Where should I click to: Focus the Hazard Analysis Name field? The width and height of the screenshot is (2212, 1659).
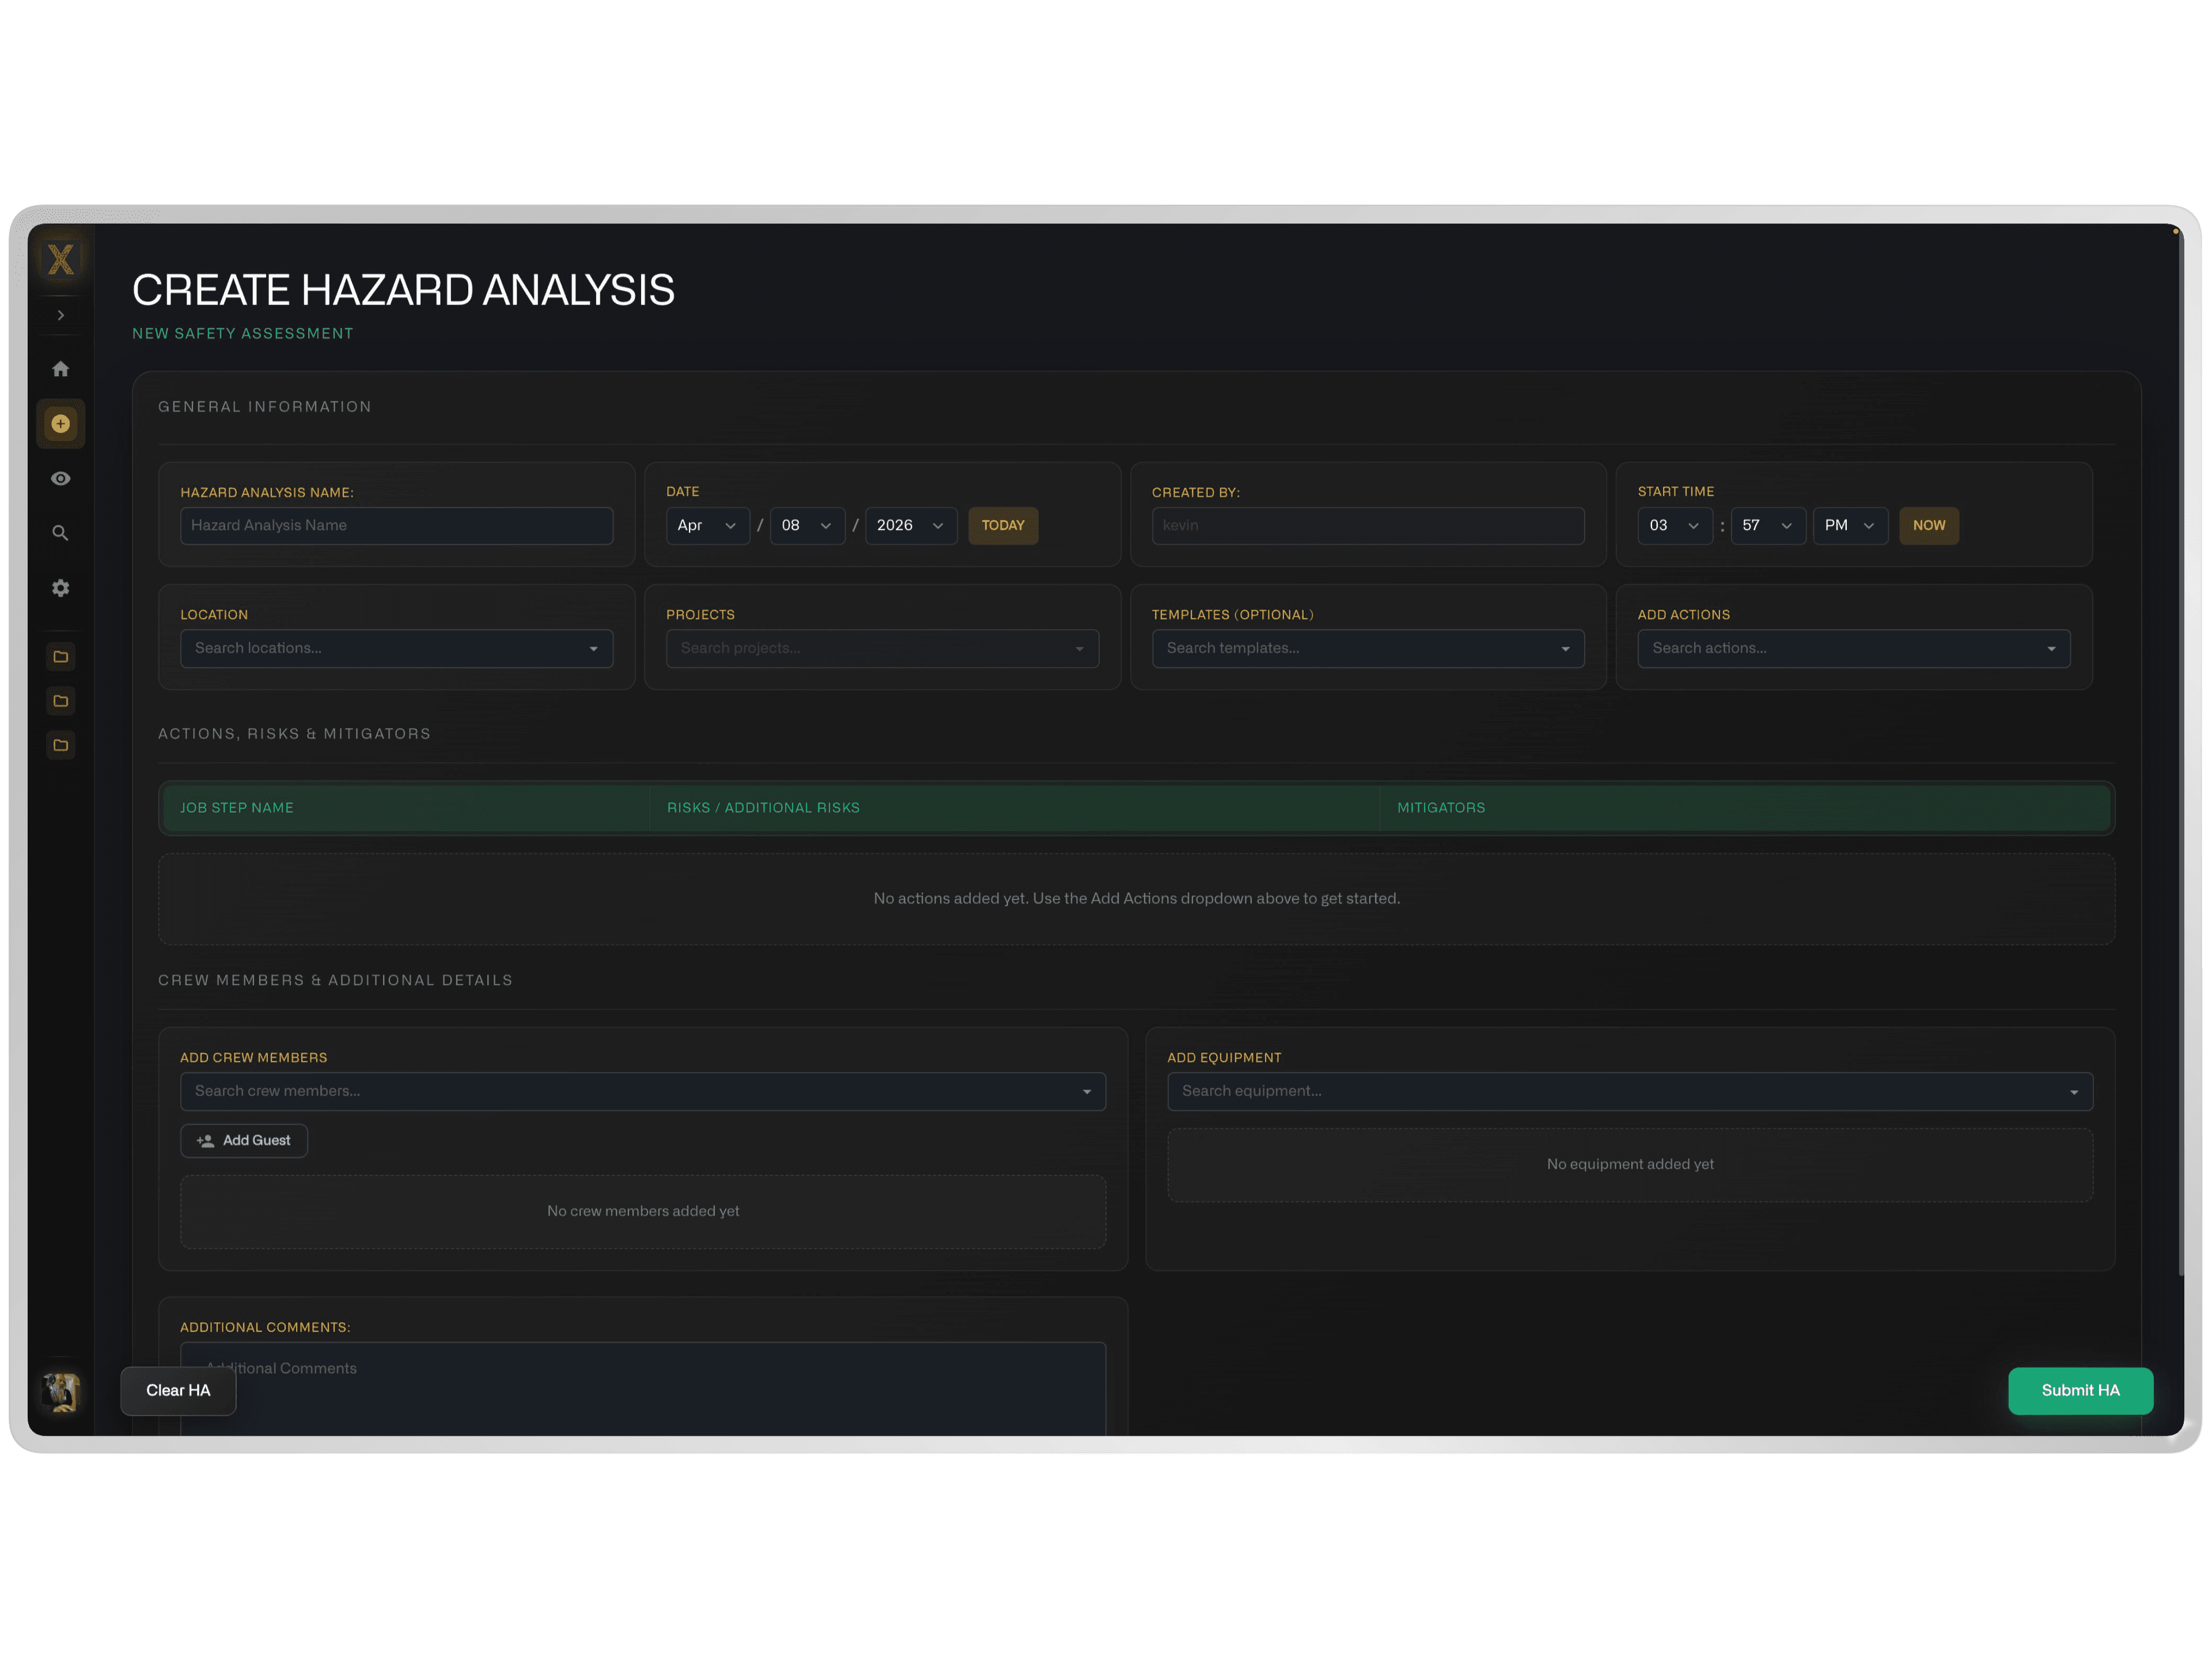point(397,526)
